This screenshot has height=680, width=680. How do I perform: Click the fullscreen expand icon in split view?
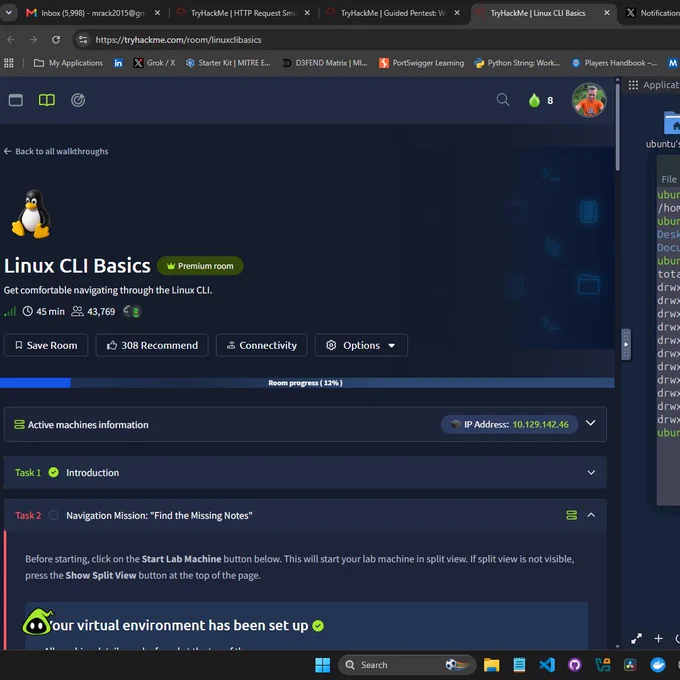coord(636,638)
